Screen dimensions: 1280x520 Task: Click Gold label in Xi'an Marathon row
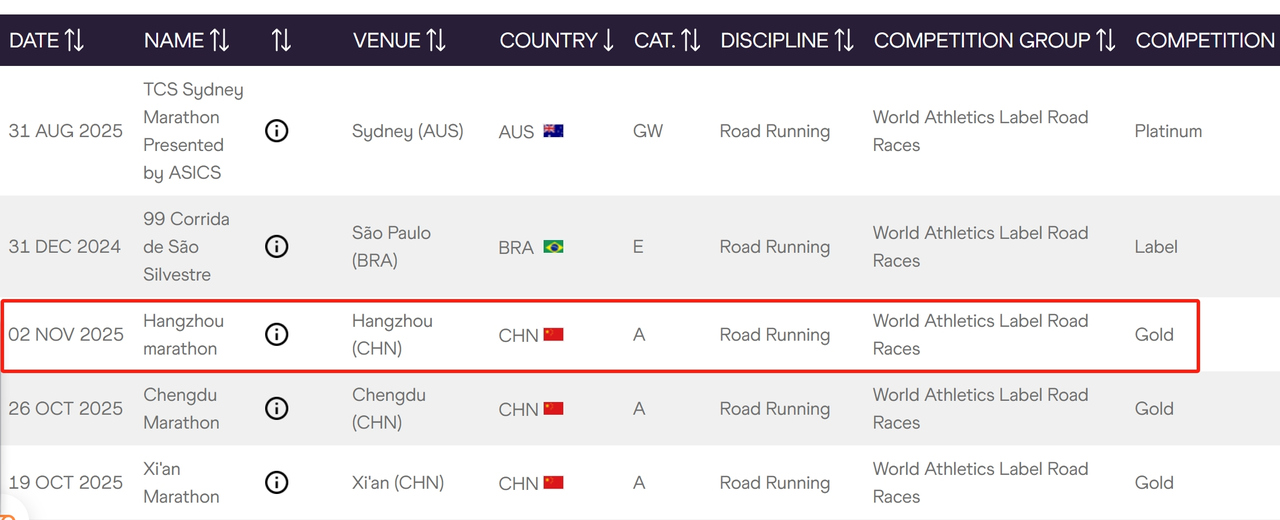[x=1154, y=483]
